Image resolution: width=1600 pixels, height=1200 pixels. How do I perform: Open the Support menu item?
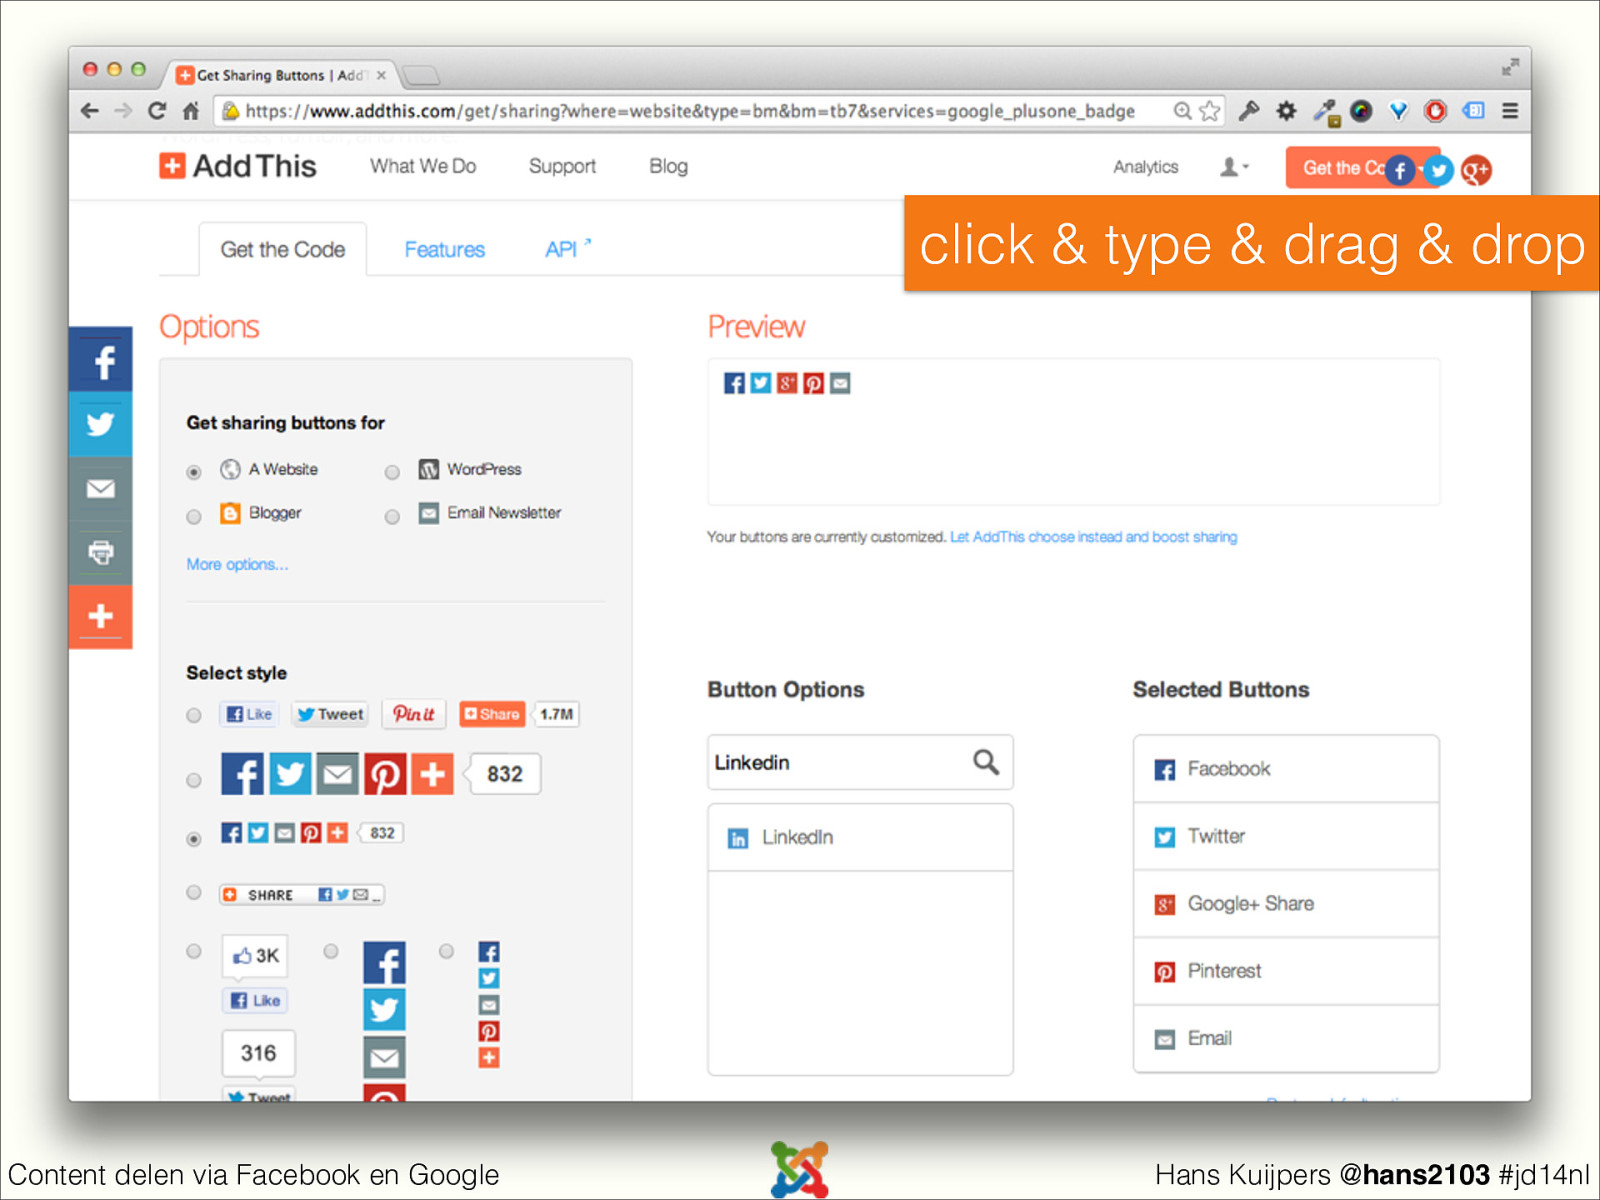tap(562, 166)
